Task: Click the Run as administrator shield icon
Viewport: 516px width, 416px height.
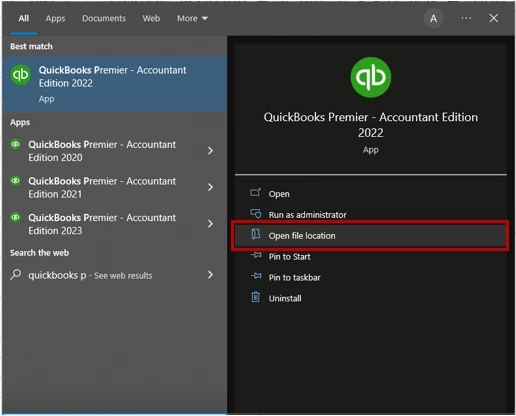Action: tap(256, 213)
